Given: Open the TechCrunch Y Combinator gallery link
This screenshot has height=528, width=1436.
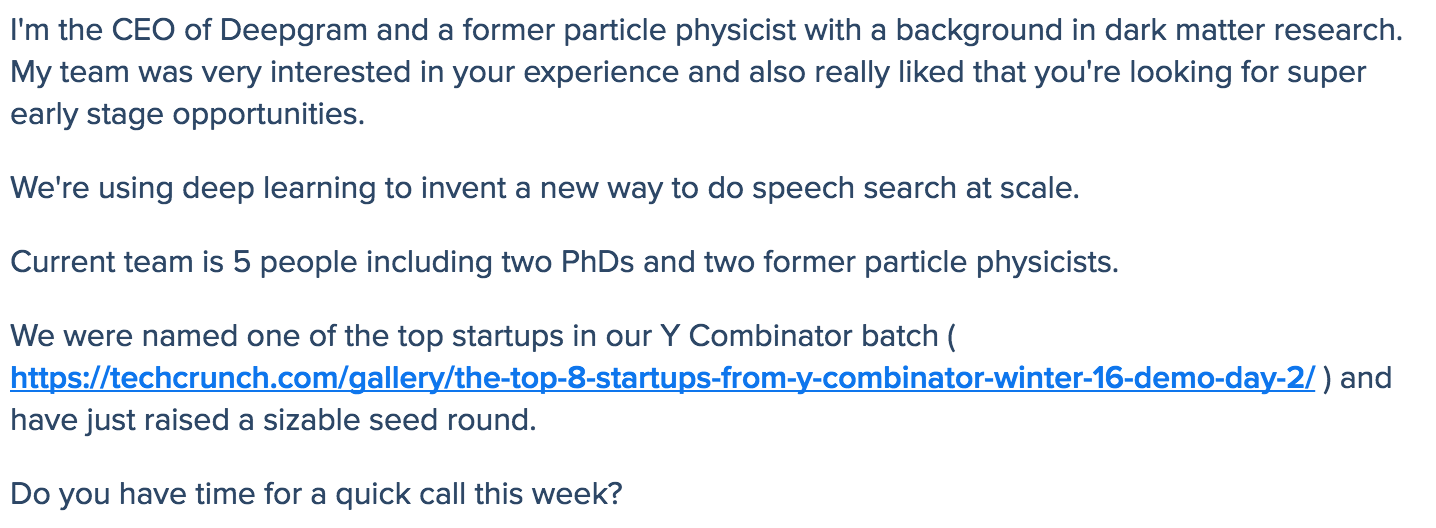Looking at the screenshot, I should pos(662,378).
